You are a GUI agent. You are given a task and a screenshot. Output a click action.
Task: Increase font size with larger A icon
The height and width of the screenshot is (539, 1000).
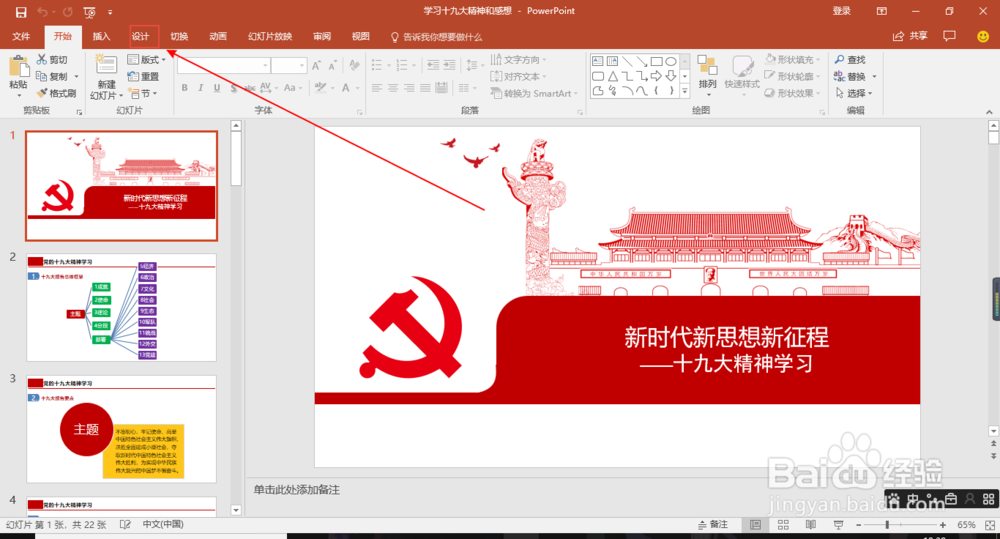click(x=317, y=65)
